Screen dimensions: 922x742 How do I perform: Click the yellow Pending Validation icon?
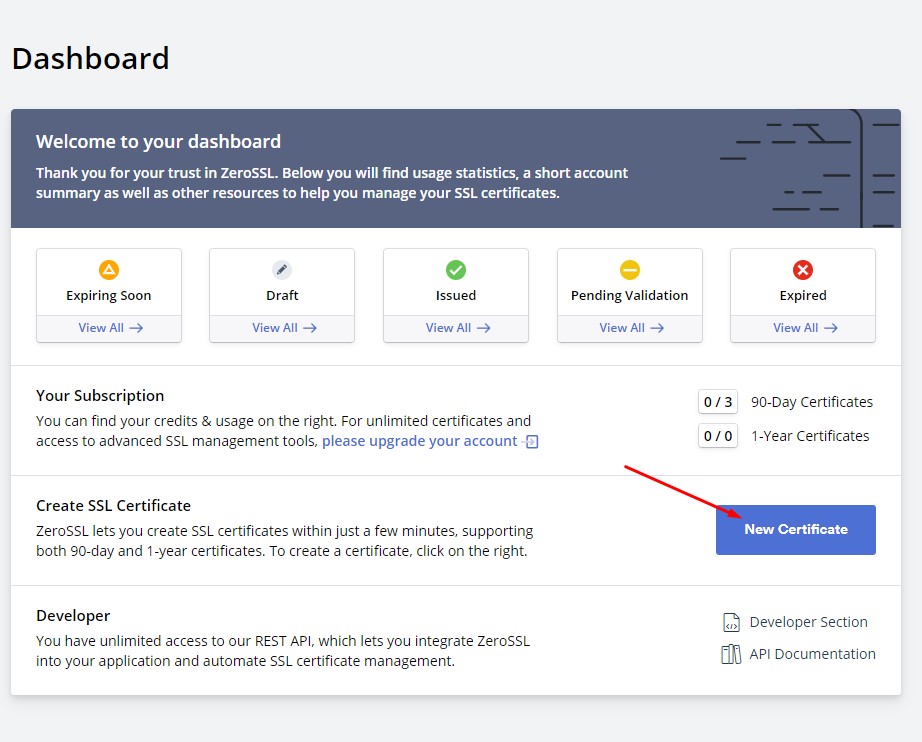pyautogui.click(x=630, y=270)
